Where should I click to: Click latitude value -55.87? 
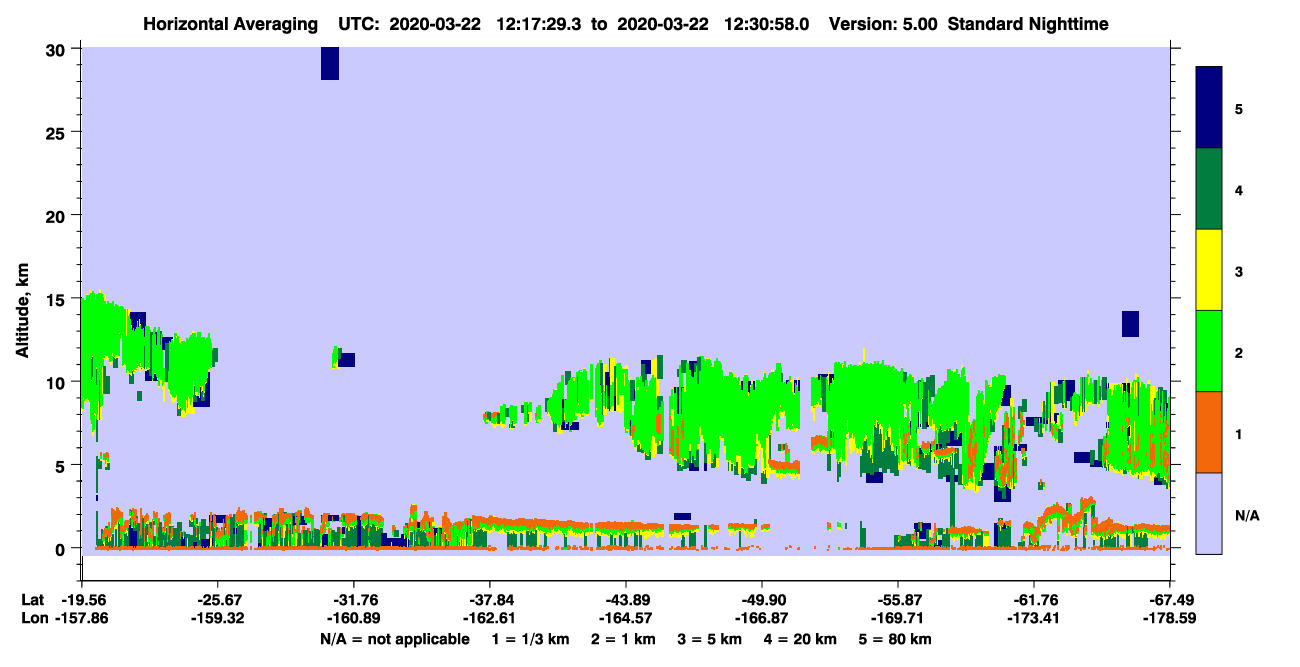(898, 600)
